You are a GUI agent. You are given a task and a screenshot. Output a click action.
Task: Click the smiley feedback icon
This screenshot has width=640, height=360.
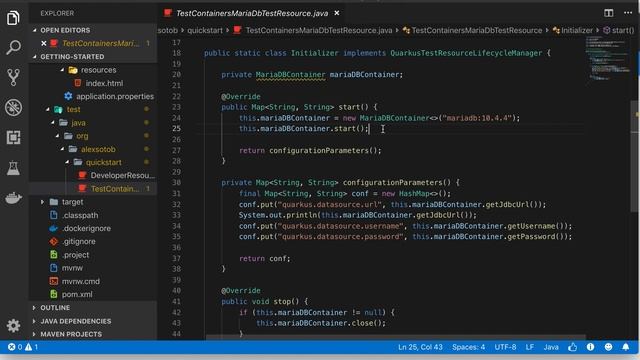pos(608,347)
